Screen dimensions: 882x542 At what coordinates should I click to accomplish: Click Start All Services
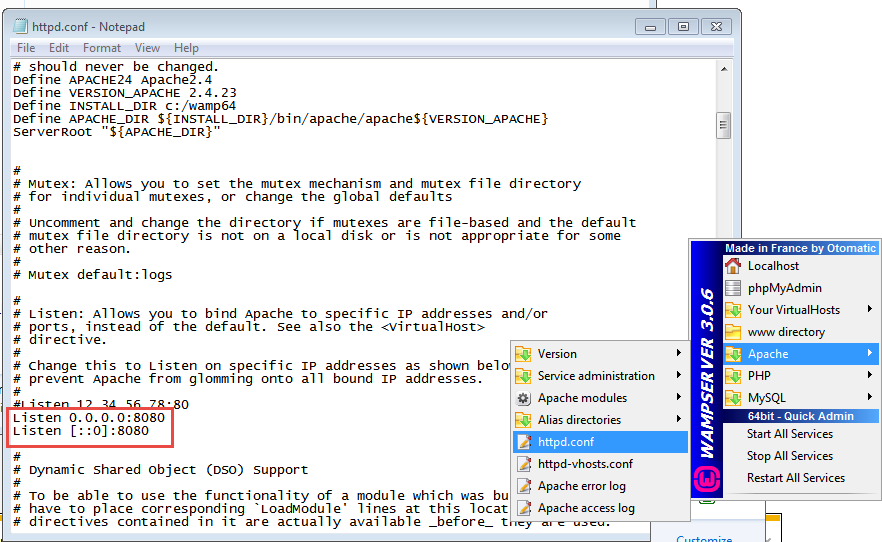pyautogui.click(x=789, y=434)
